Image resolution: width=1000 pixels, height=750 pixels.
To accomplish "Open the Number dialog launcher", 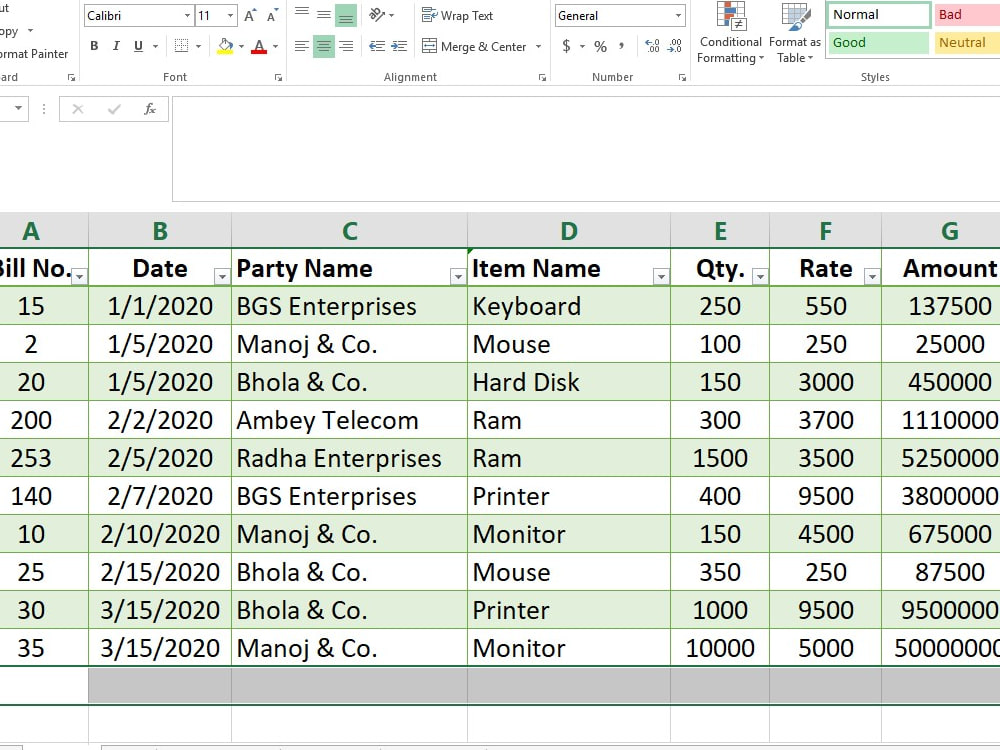I will [x=682, y=77].
